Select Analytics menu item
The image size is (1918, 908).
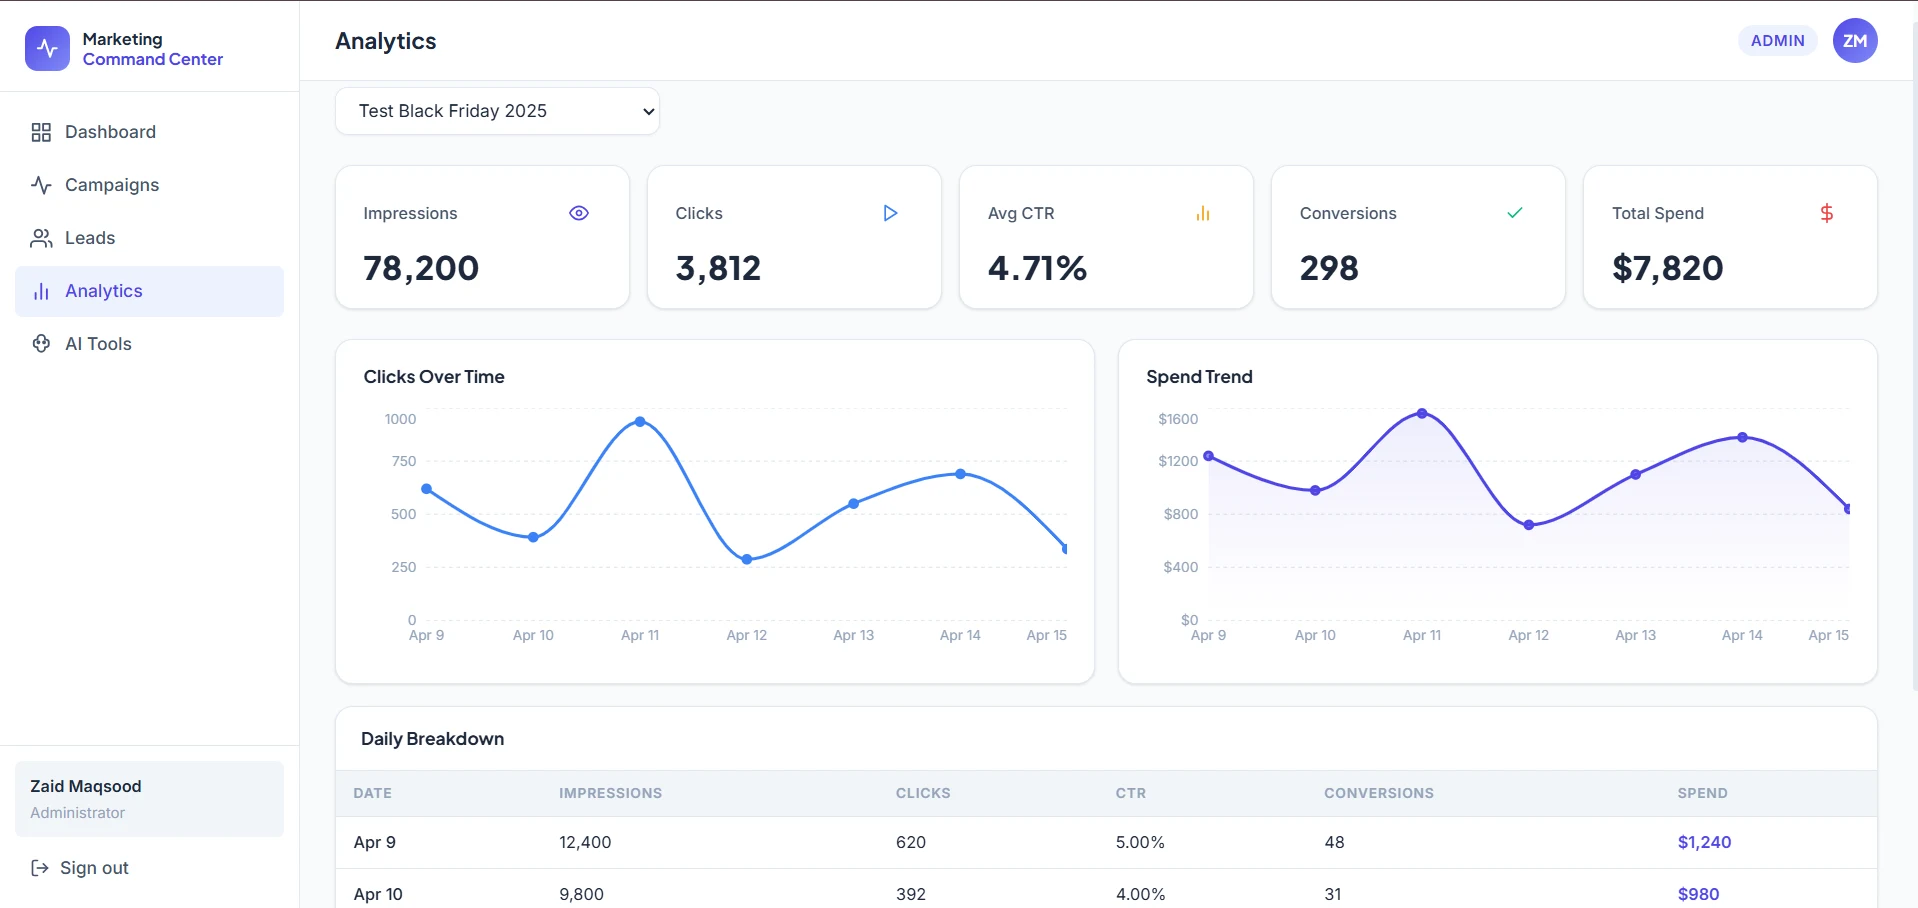[x=149, y=291]
